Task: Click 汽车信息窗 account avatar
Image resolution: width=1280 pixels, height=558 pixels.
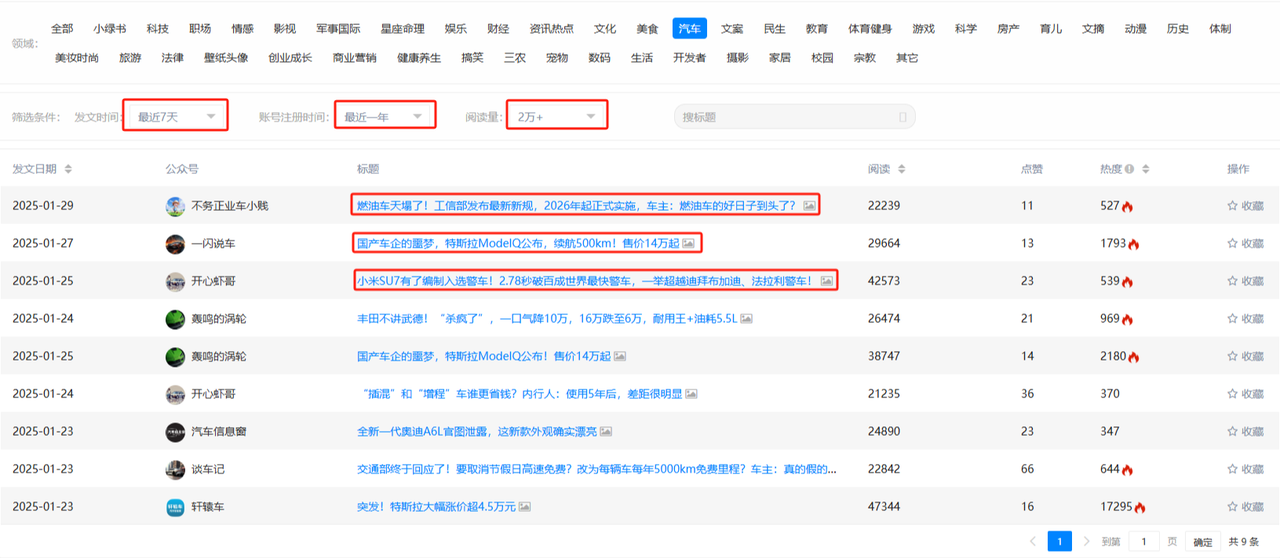Action: tap(175, 432)
